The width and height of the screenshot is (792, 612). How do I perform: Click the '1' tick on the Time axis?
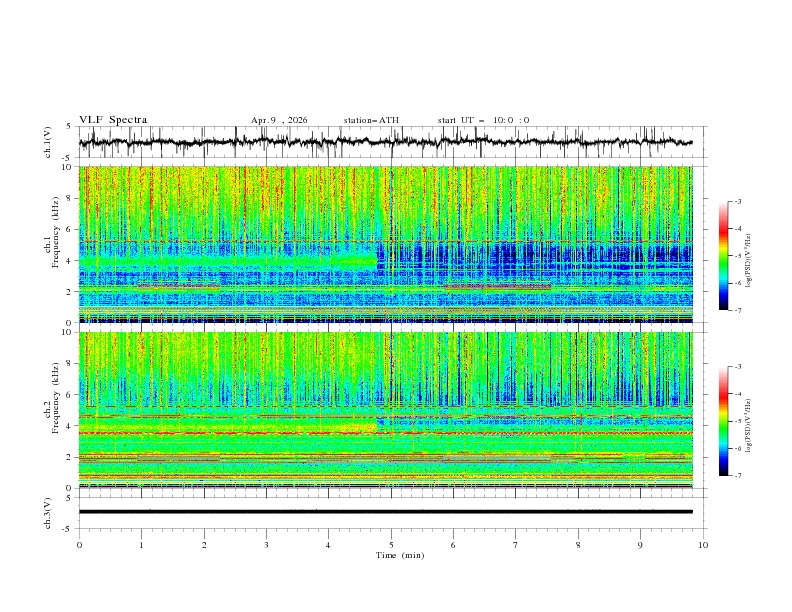coord(141,545)
